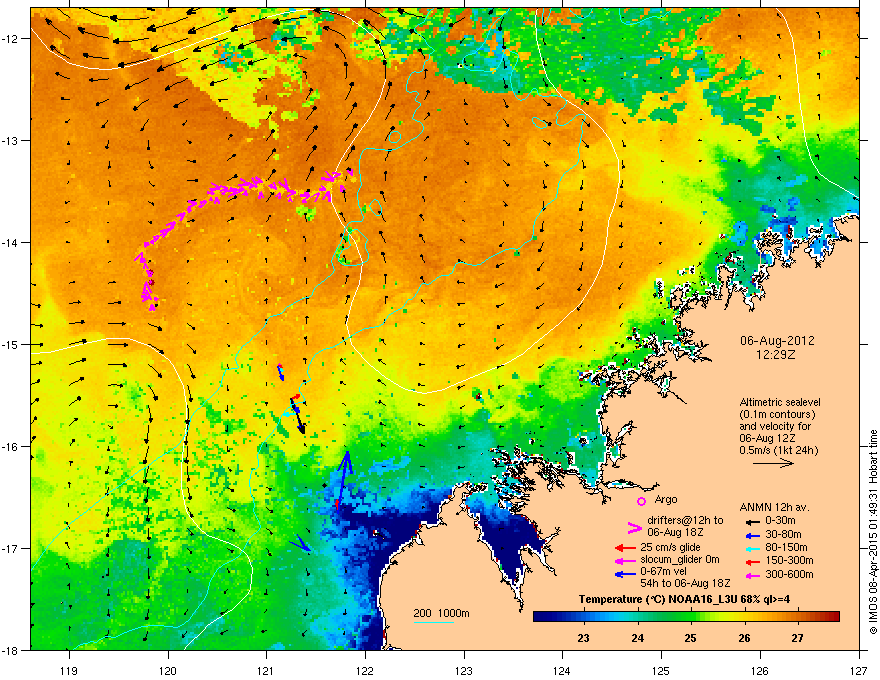Click the magenta Argo circle legend symbol
This screenshot has width=880, height=680.
pyautogui.click(x=641, y=501)
